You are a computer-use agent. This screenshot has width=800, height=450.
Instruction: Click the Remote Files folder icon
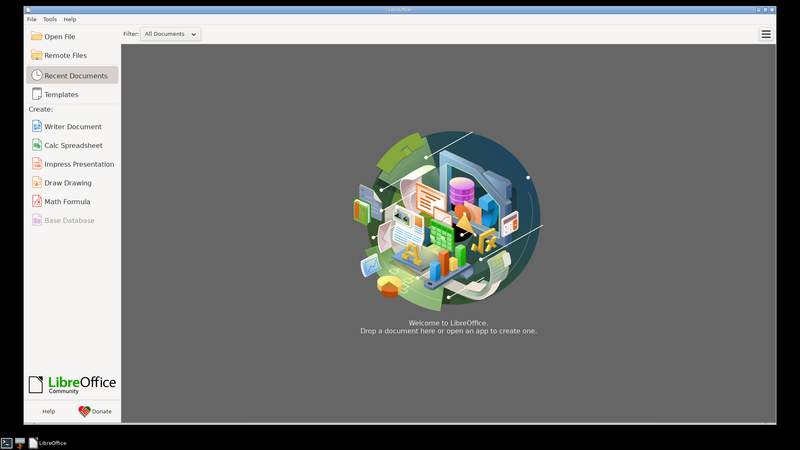click(36, 55)
